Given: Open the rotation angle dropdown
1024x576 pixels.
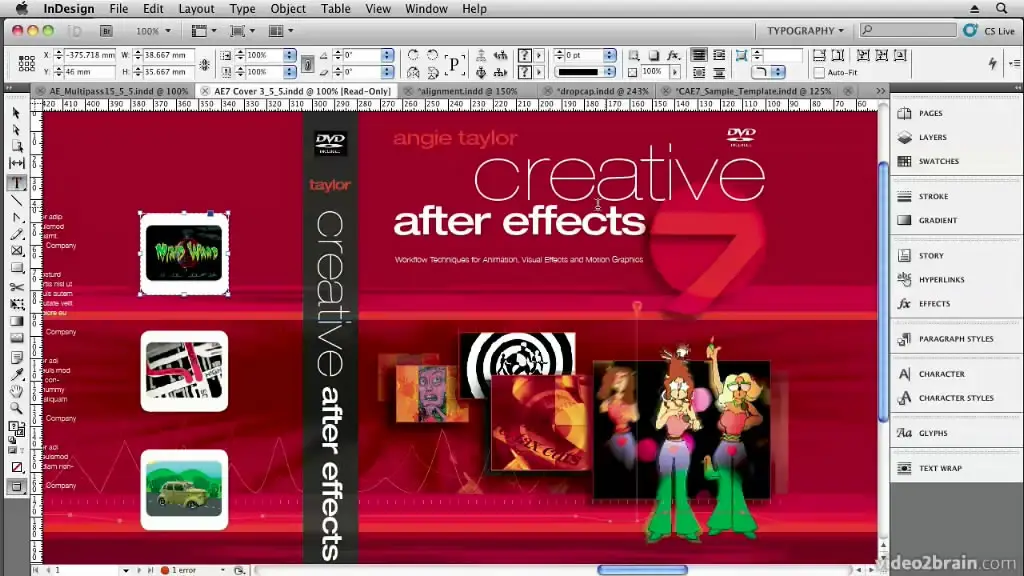Looking at the screenshot, I should point(388,56).
